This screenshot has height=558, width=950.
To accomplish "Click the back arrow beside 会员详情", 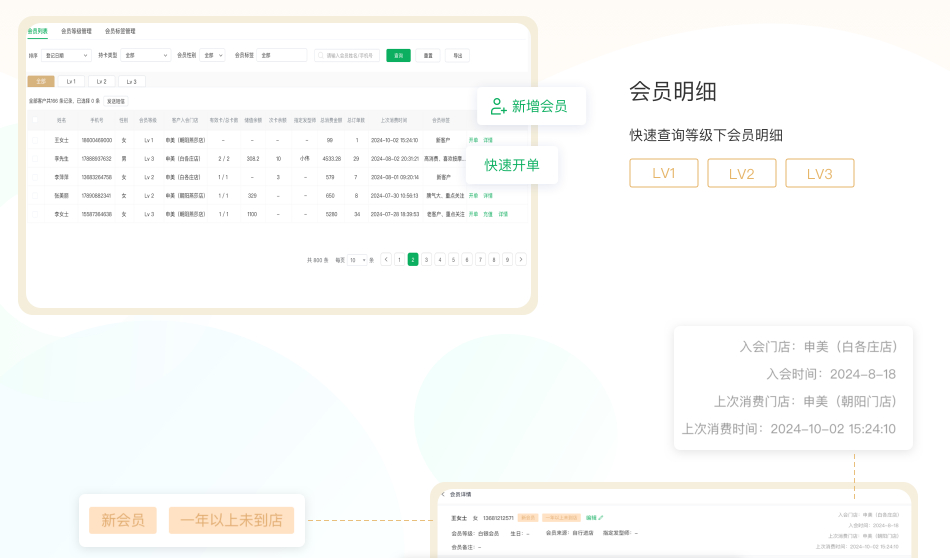I will coord(443,494).
